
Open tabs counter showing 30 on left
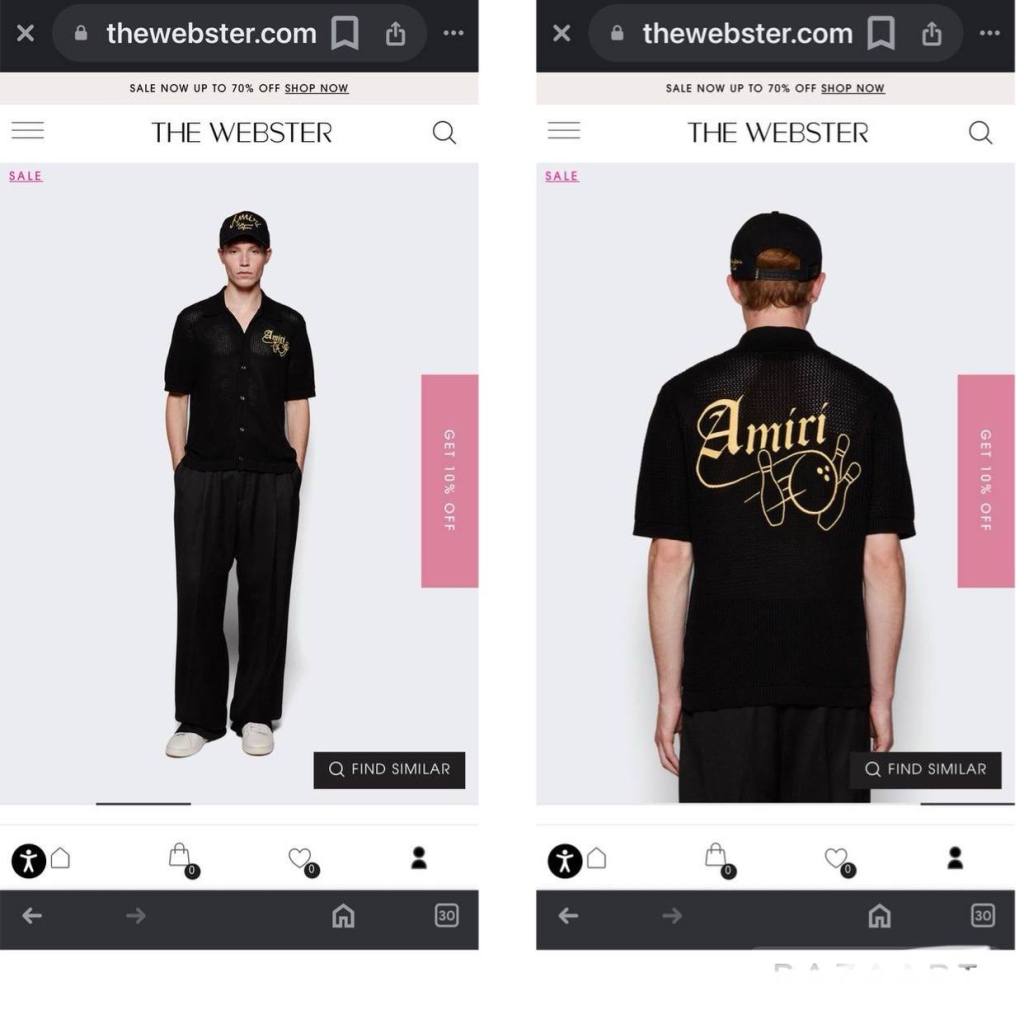coord(447,916)
